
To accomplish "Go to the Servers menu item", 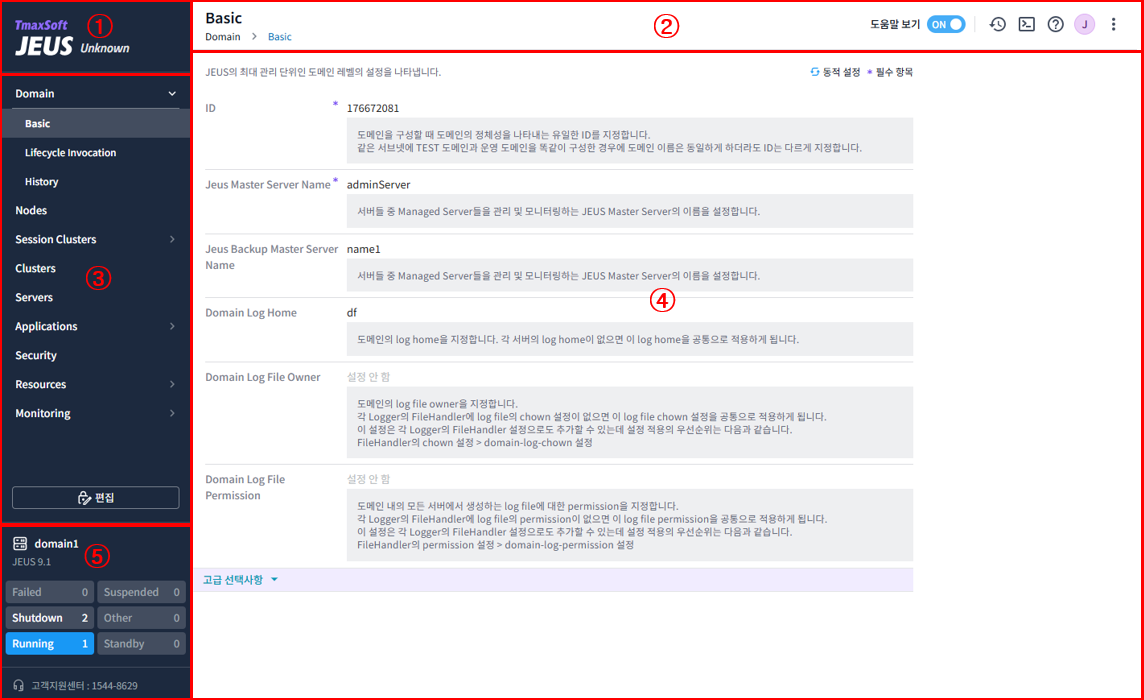I will [34, 298].
